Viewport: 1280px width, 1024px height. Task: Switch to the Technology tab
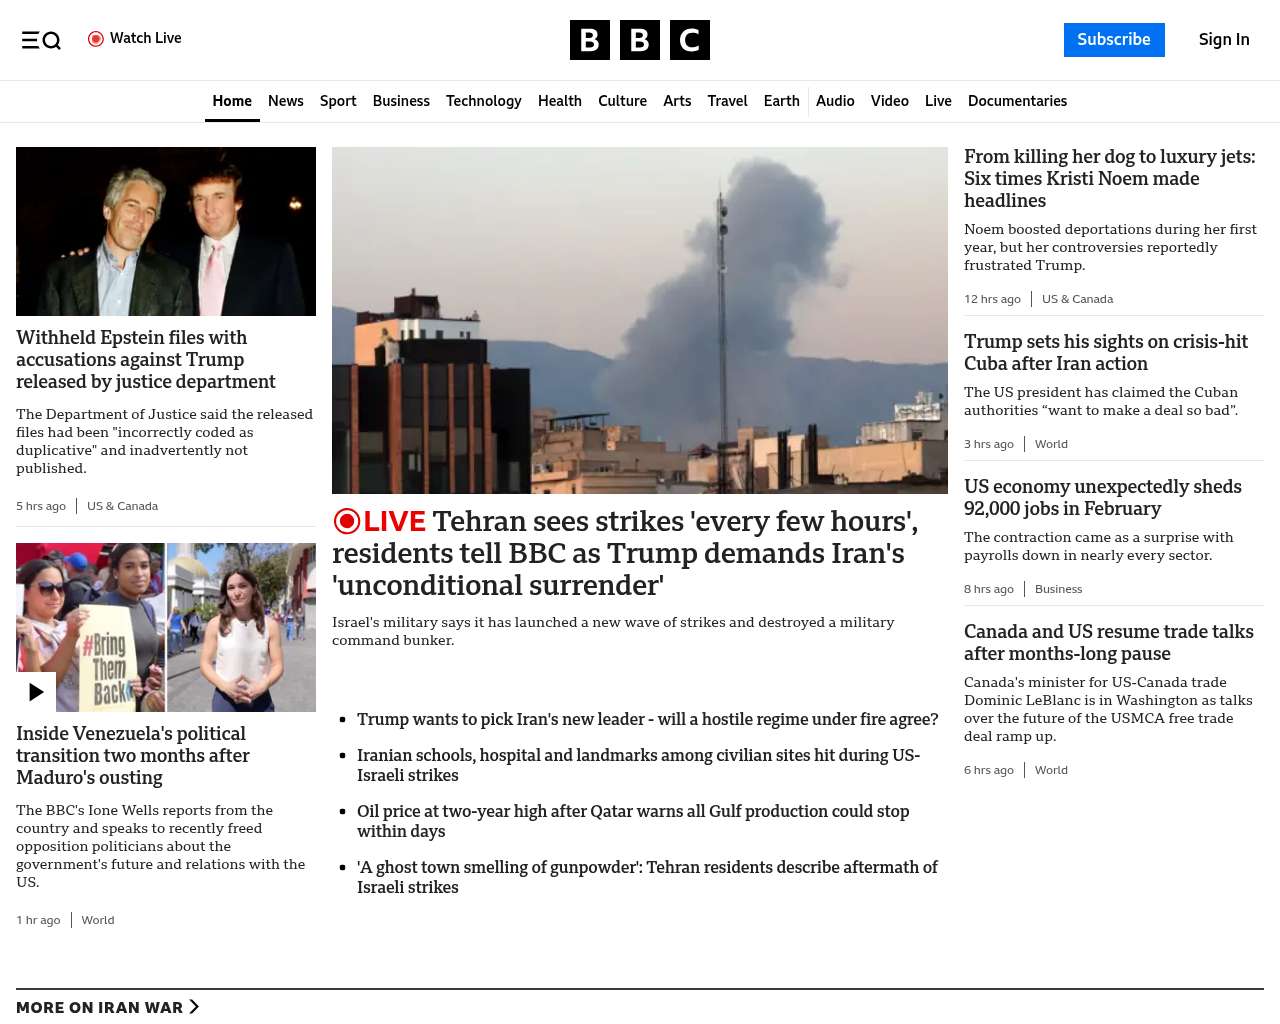(x=483, y=101)
